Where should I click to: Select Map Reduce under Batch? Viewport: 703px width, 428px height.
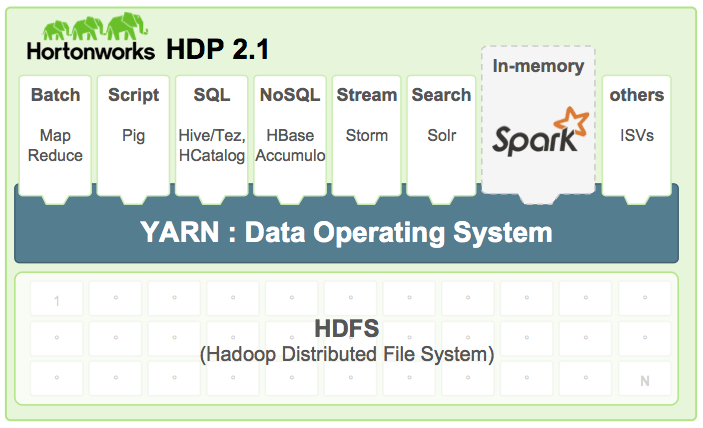pyautogui.click(x=55, y=145)
